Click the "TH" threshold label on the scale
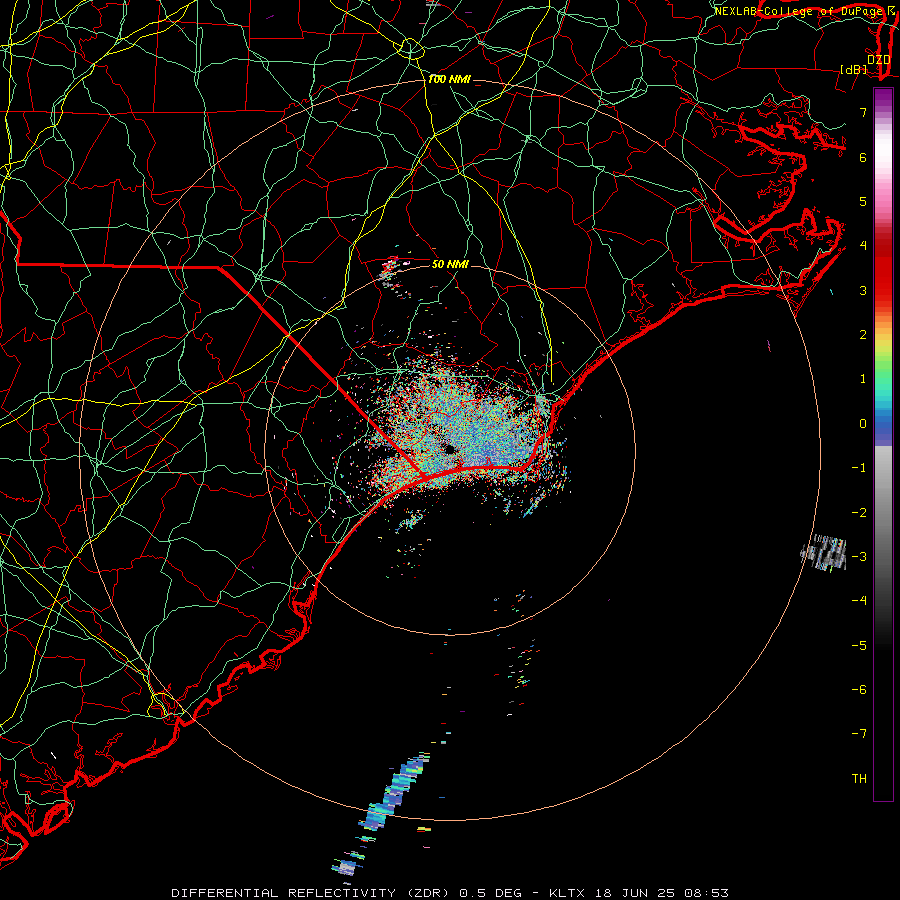Image resolution: width=900 pixels, height=900 pixels. pos(859,779)
